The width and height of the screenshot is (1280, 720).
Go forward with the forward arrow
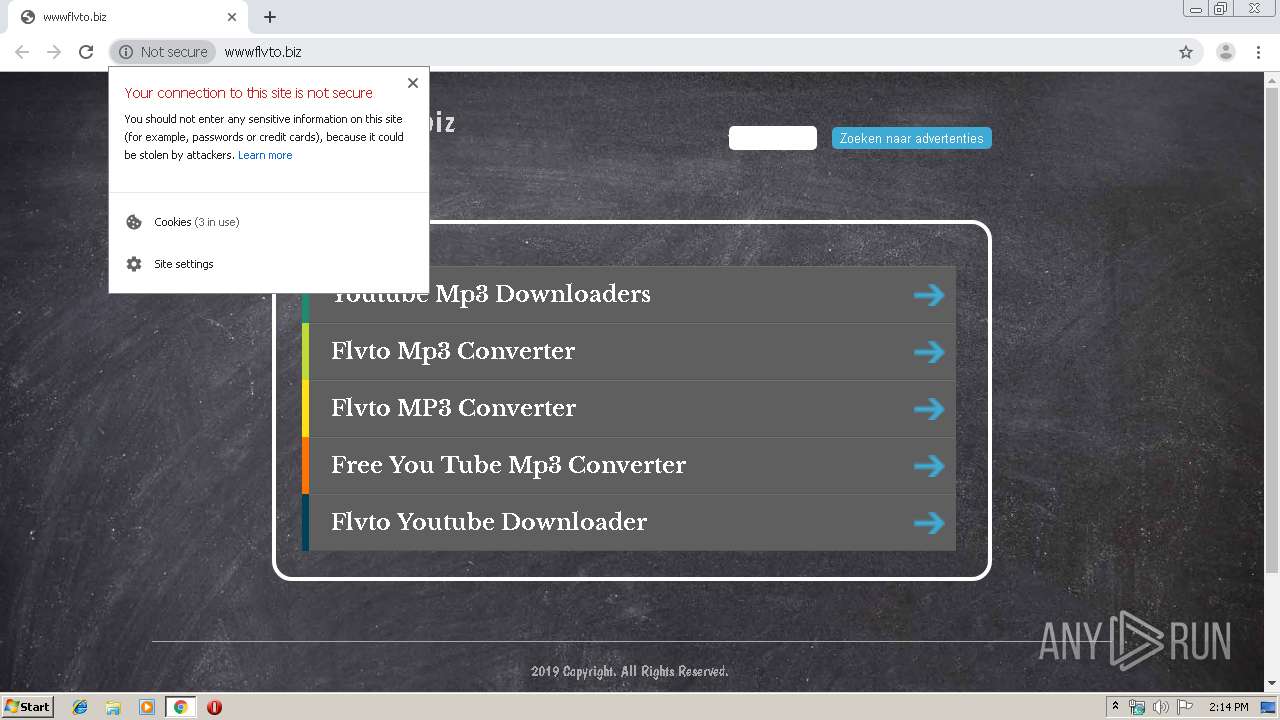click(x=54, y=52)
